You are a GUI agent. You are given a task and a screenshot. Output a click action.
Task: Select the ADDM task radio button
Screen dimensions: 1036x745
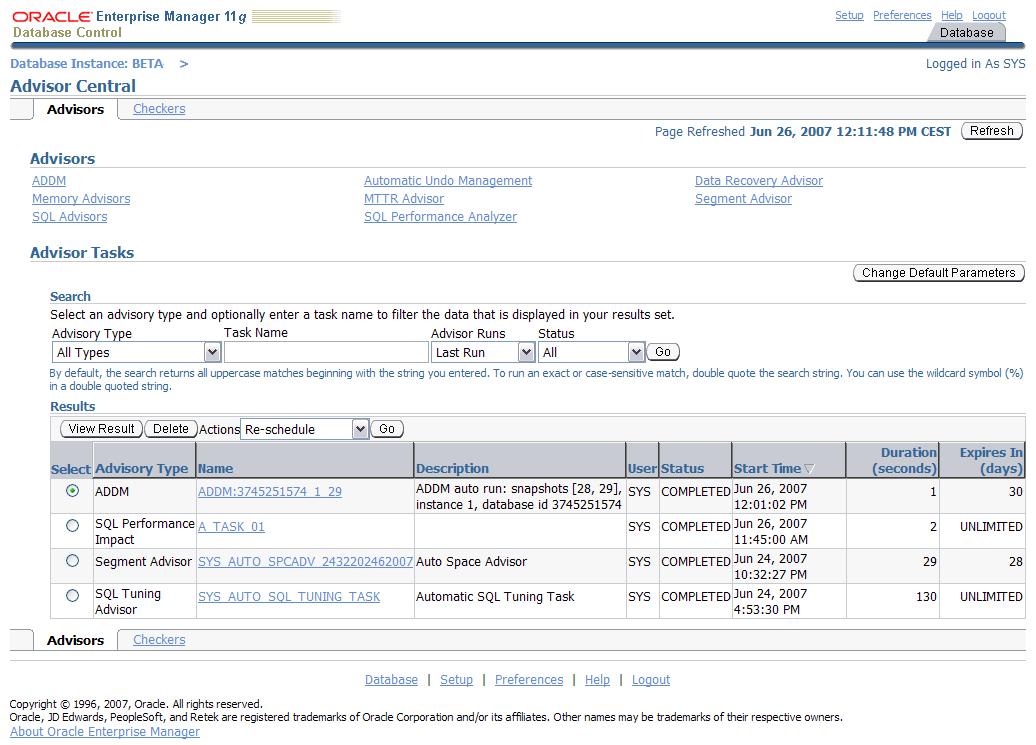coord(72,491)
